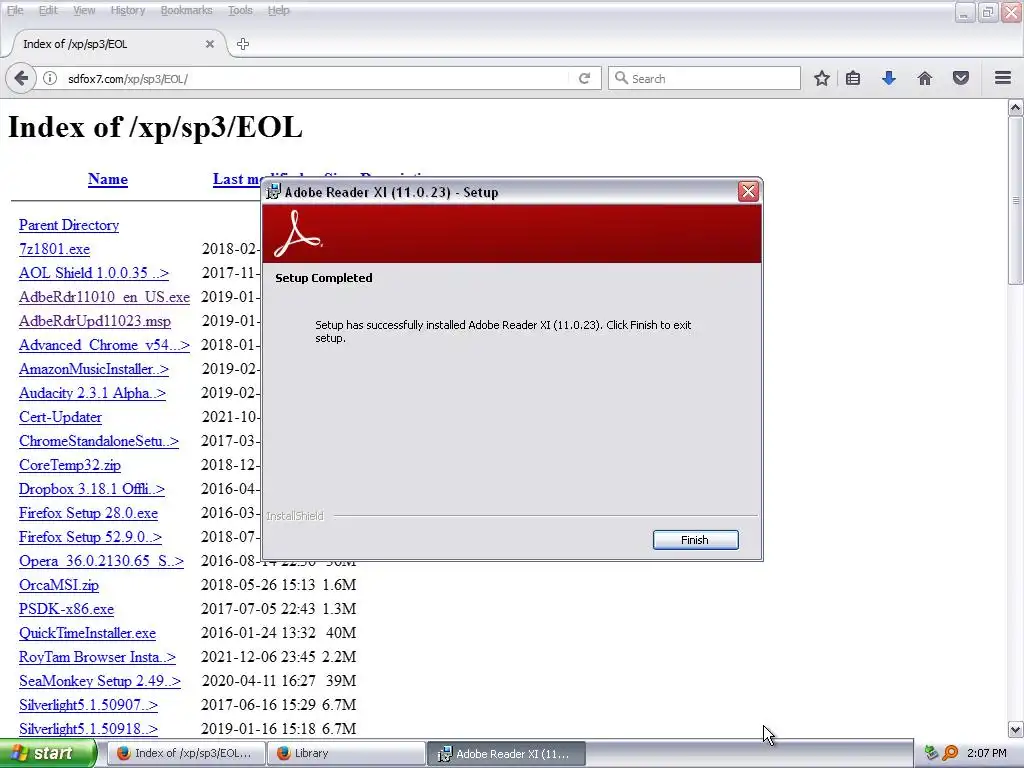Show your bookmarks list icon
Viewport: 1024px width, 768px height.
(x=853, y=78)
